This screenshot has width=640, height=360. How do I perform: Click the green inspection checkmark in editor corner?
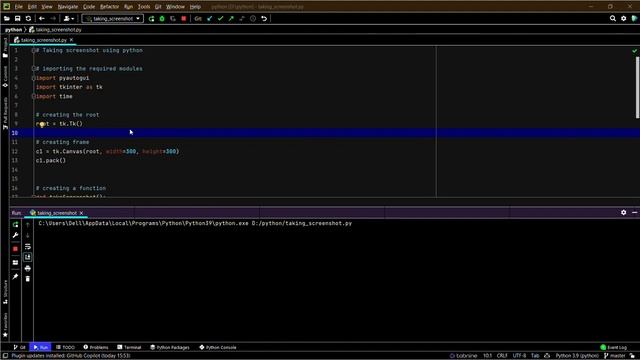click(634, 51)
